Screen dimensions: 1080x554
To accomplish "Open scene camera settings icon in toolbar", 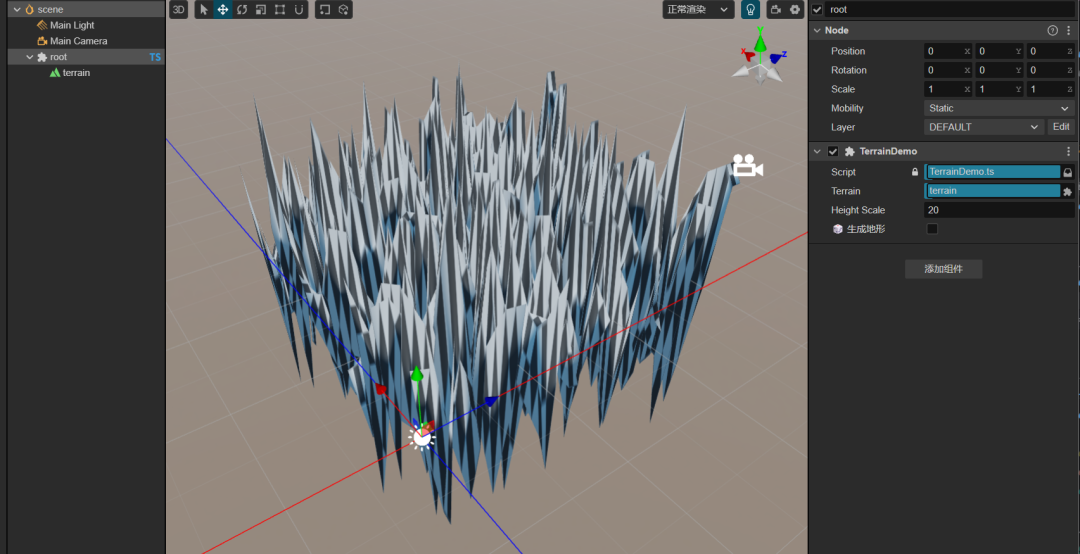I will tap(776, 9).
